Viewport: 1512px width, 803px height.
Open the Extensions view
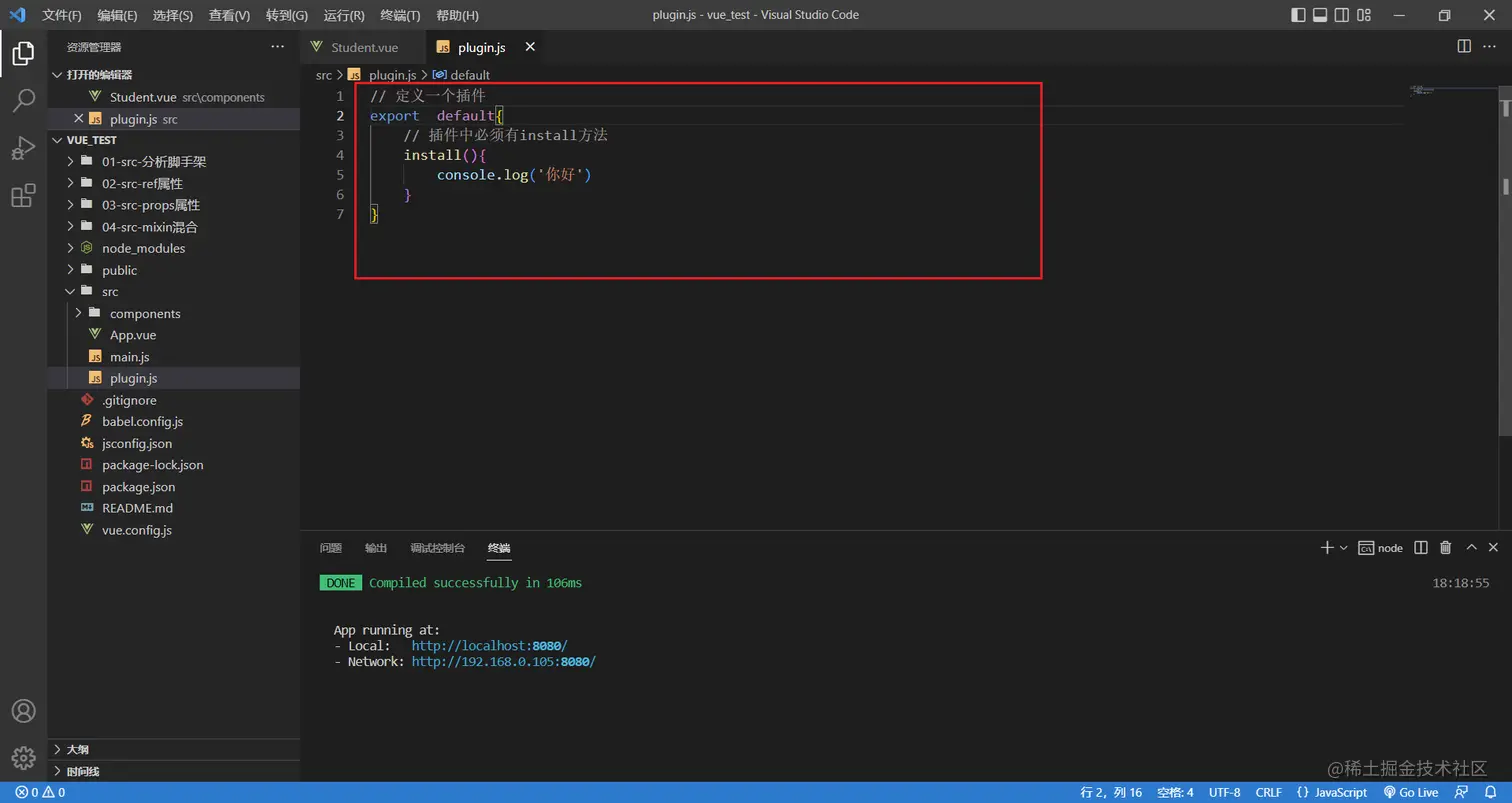(x=23, y=196)
